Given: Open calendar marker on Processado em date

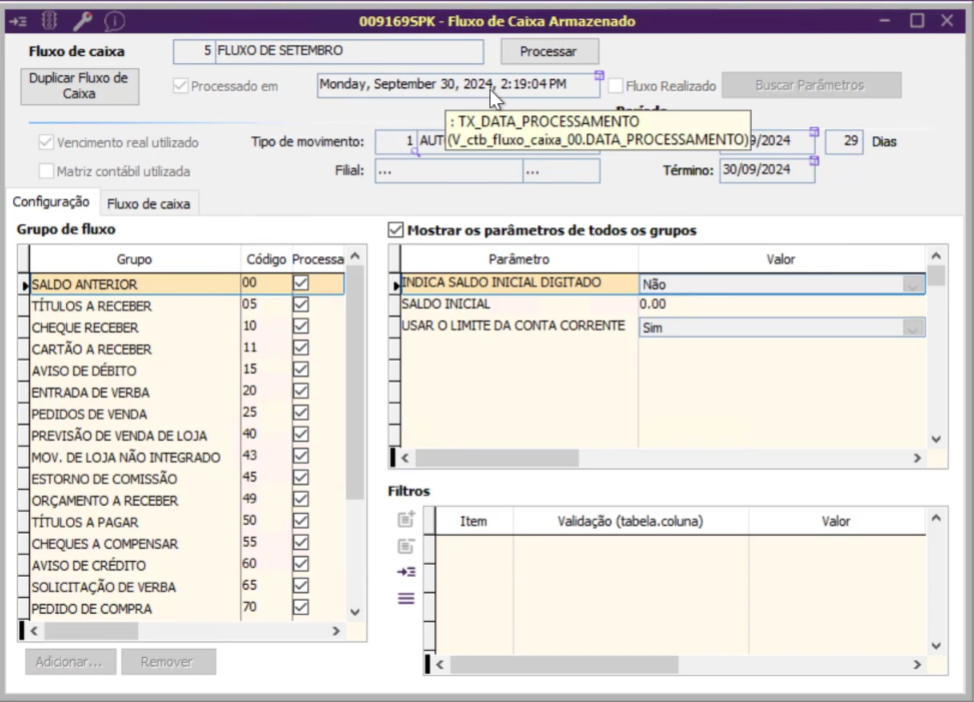Looking at the screenshot, I should [x=599, y=75].
